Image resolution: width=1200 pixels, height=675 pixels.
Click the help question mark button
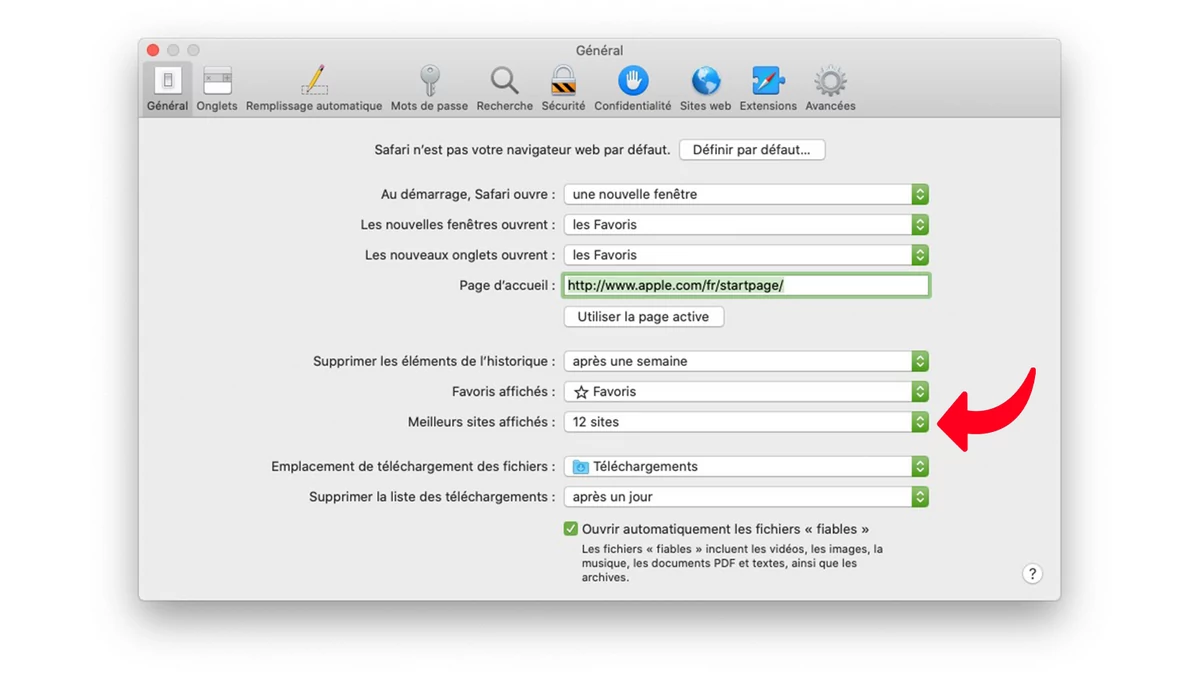1032,574
